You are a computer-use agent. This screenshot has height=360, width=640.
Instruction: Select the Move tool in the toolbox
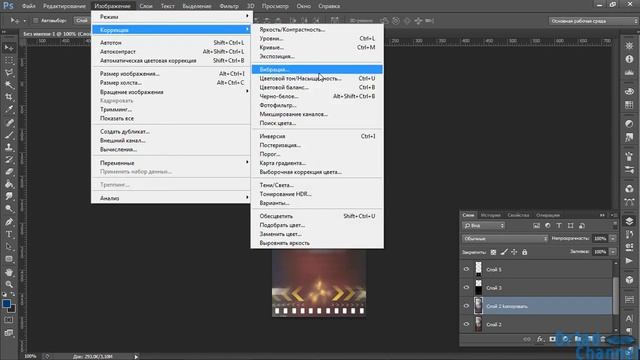point(9,48)
